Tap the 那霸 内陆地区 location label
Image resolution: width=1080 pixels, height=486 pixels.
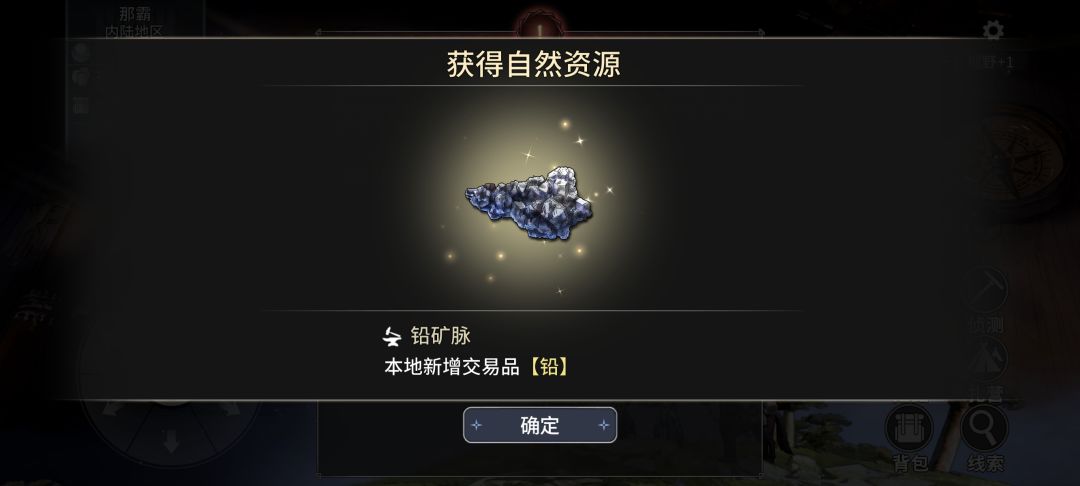coord(135,22)
